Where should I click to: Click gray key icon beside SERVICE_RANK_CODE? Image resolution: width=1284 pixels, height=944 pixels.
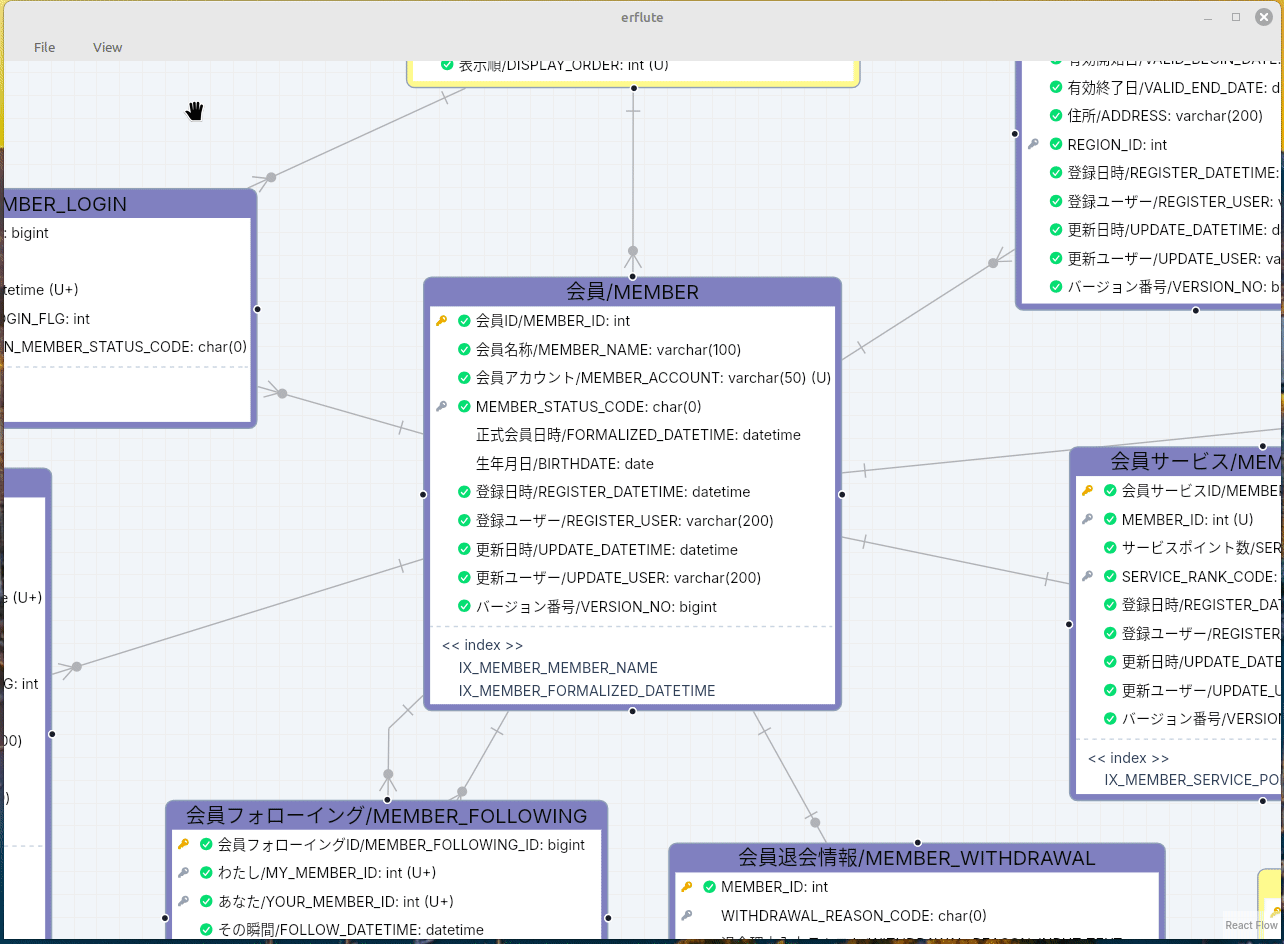(x=1087, y=577)
